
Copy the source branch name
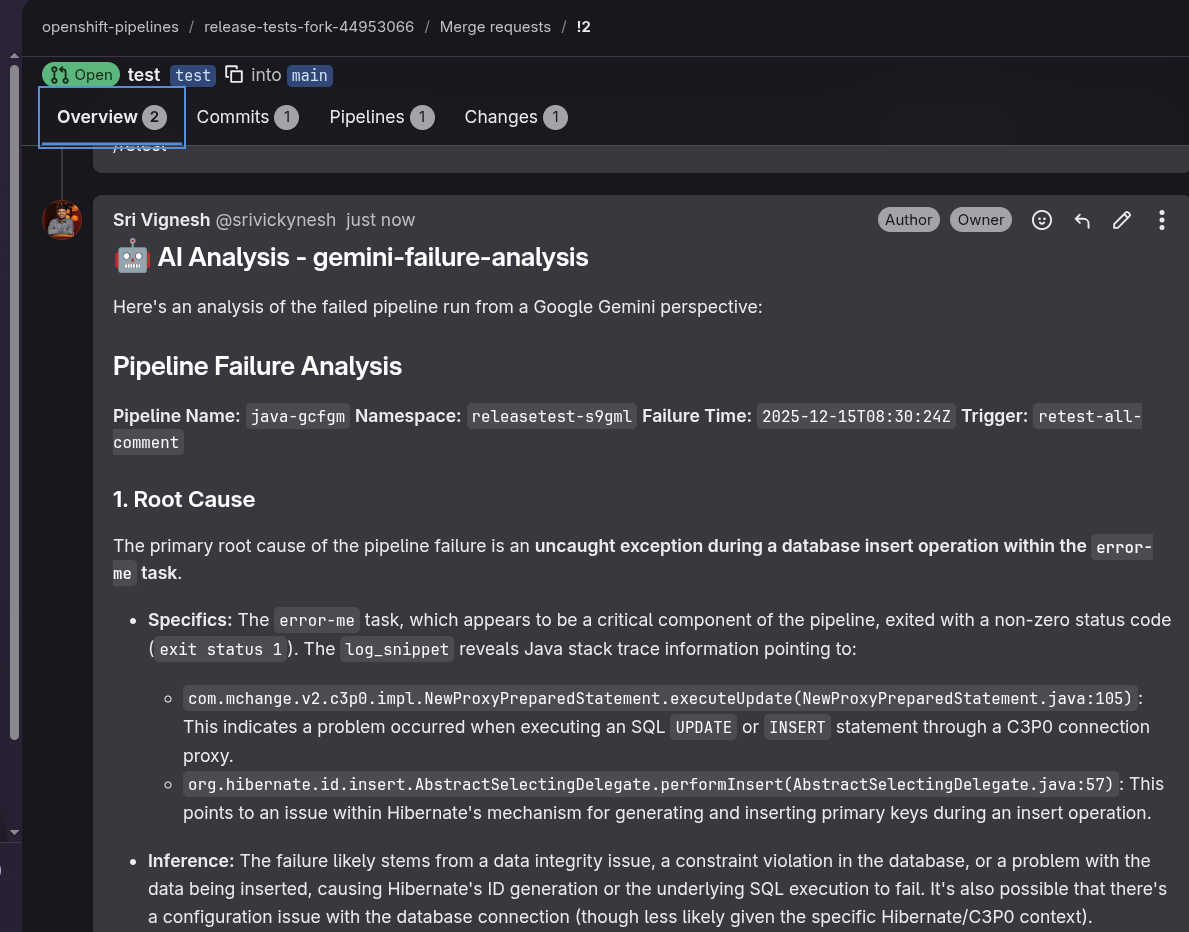[x=234, y=75]
